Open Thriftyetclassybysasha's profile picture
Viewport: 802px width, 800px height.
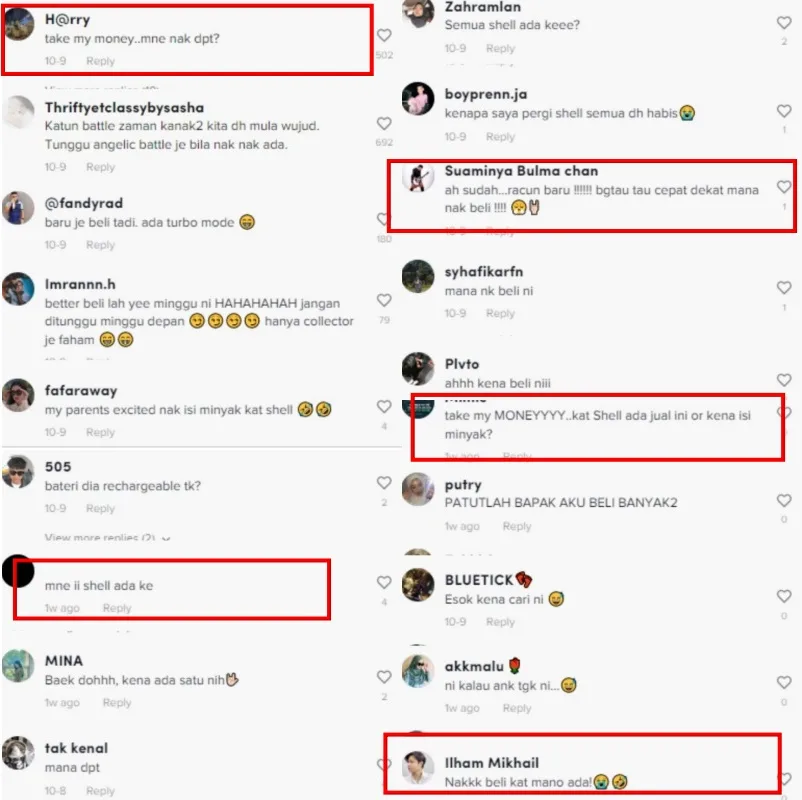tap(18, 112)
